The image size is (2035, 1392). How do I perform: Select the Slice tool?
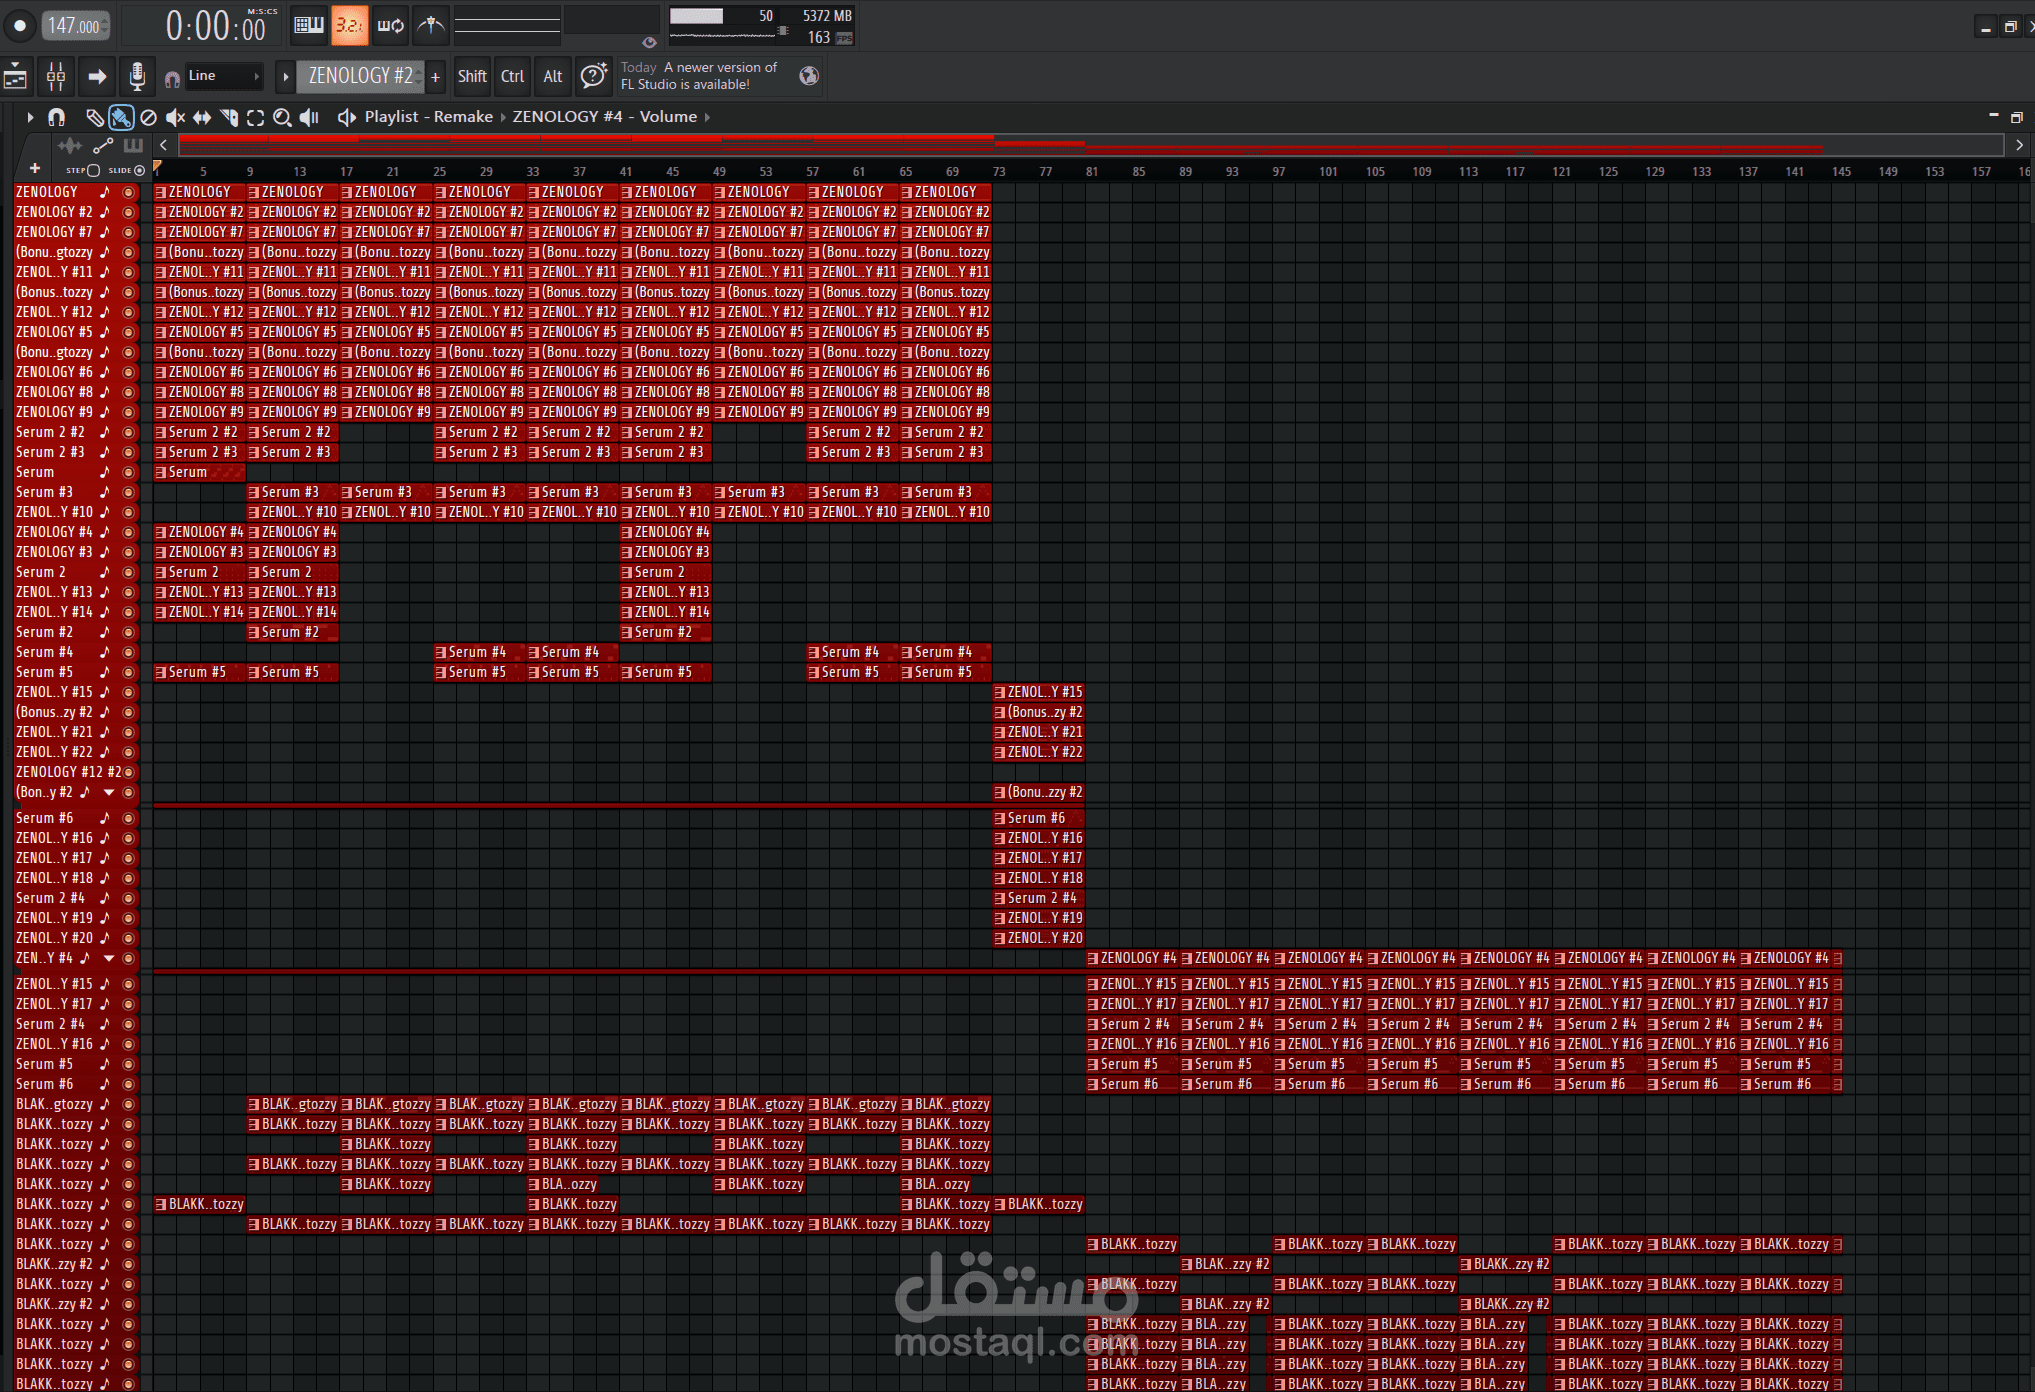click(x=229, y=118)
